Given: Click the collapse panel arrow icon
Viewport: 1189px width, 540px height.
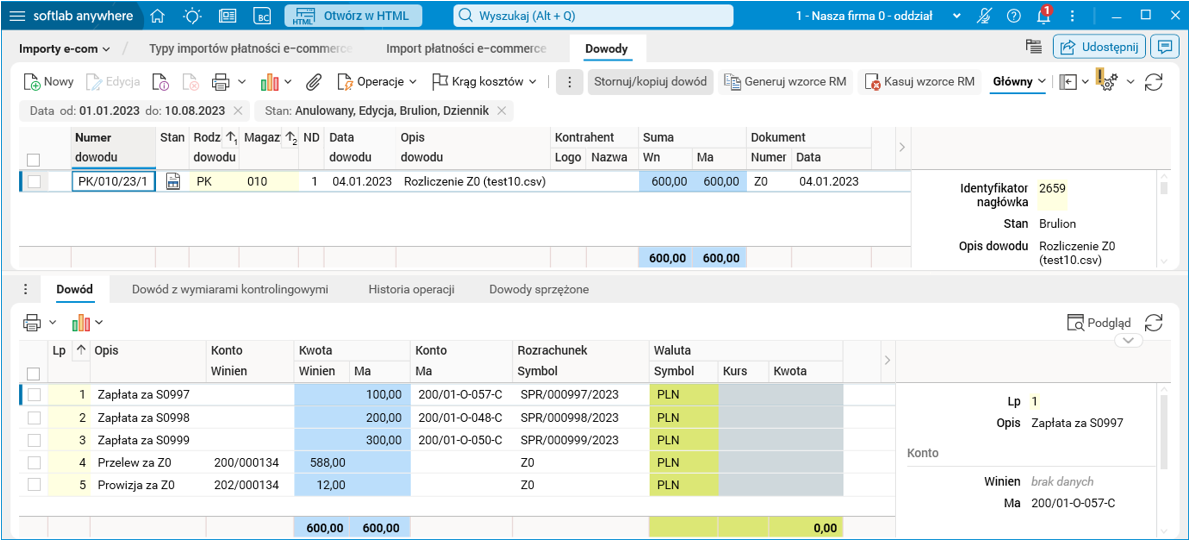Looking at the screenshot, I should point(1068,81).
